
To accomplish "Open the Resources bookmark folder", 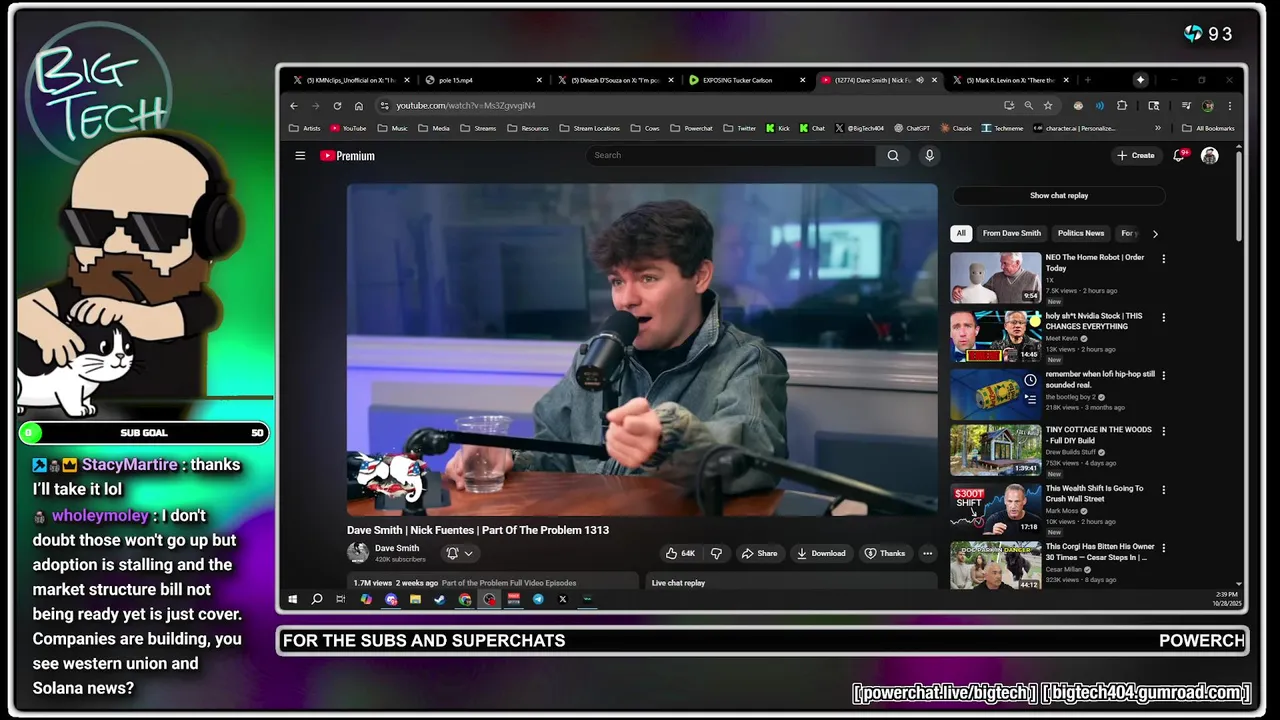I will click(x=528, y=128).
